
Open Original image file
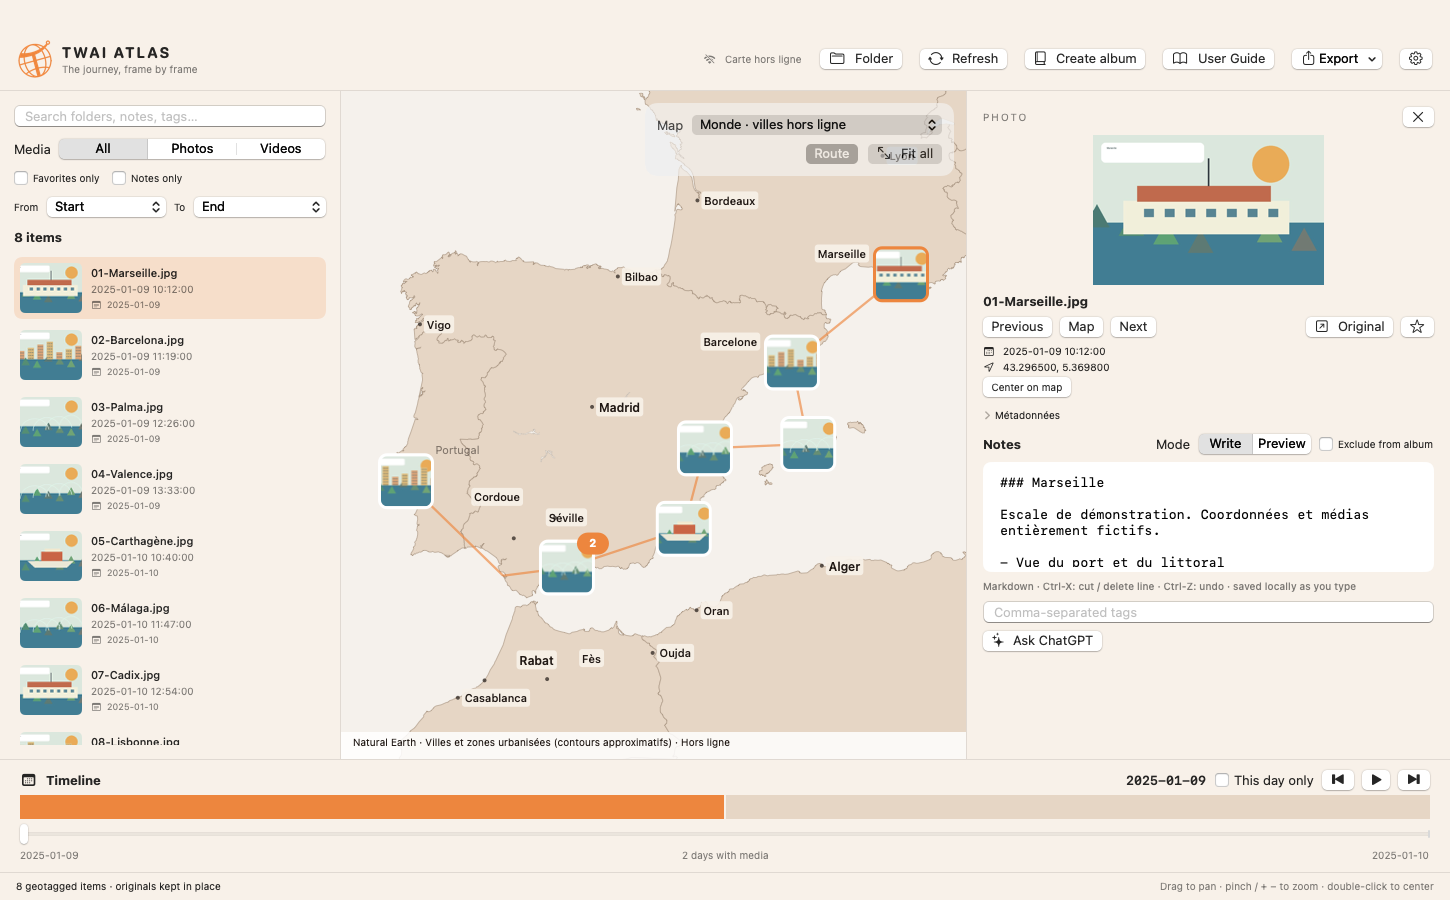pyautogui.click(x=1349, y=327)
